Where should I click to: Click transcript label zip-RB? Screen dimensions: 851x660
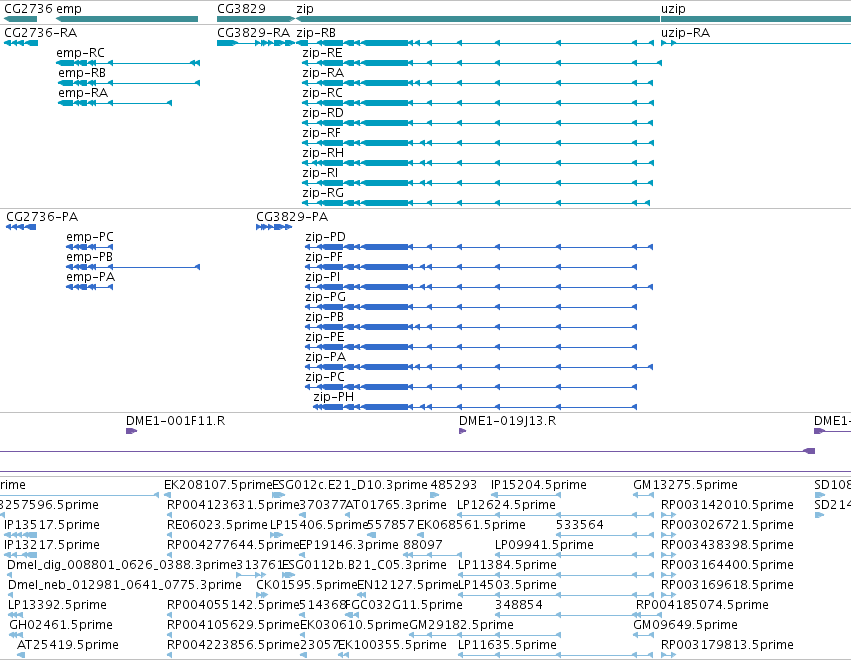point(316,33)
